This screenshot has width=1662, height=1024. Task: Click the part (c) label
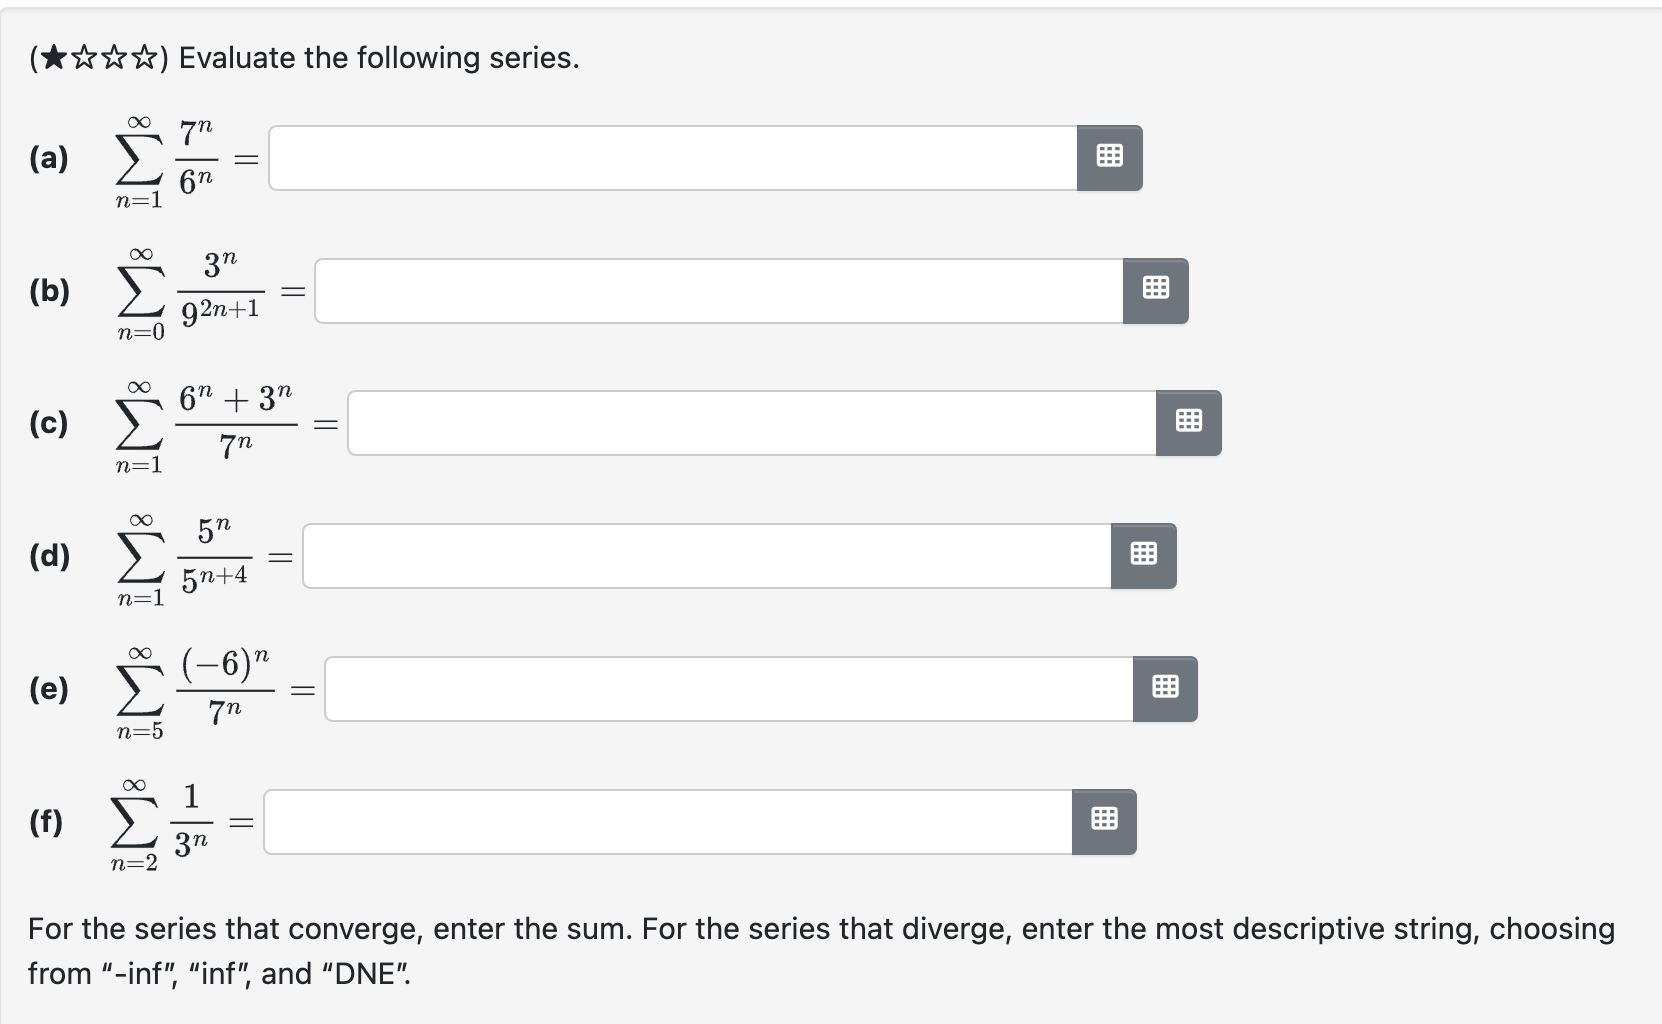49,423
